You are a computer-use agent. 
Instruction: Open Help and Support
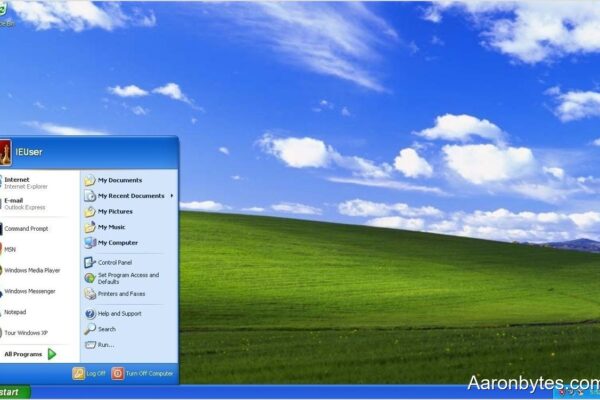pyautogui.click(x=90, y=313)
